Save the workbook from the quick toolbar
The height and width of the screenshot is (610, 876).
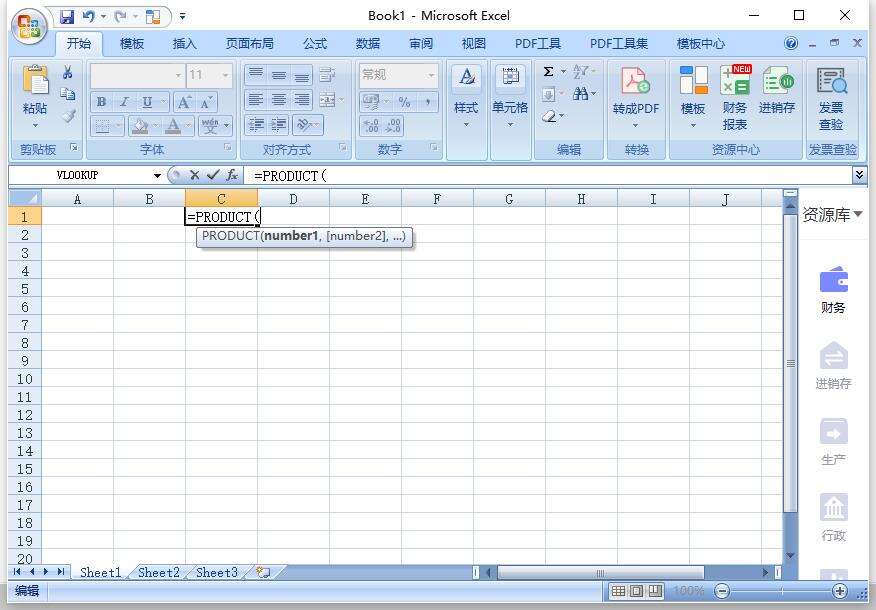coord(67,17)
